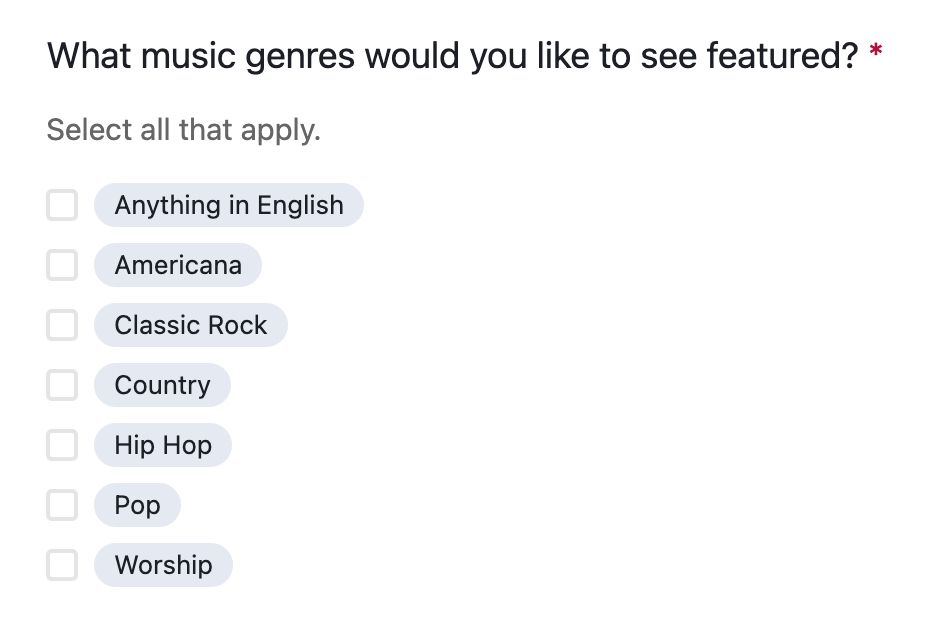Select the Worship label chip

(x=163, y=565)
